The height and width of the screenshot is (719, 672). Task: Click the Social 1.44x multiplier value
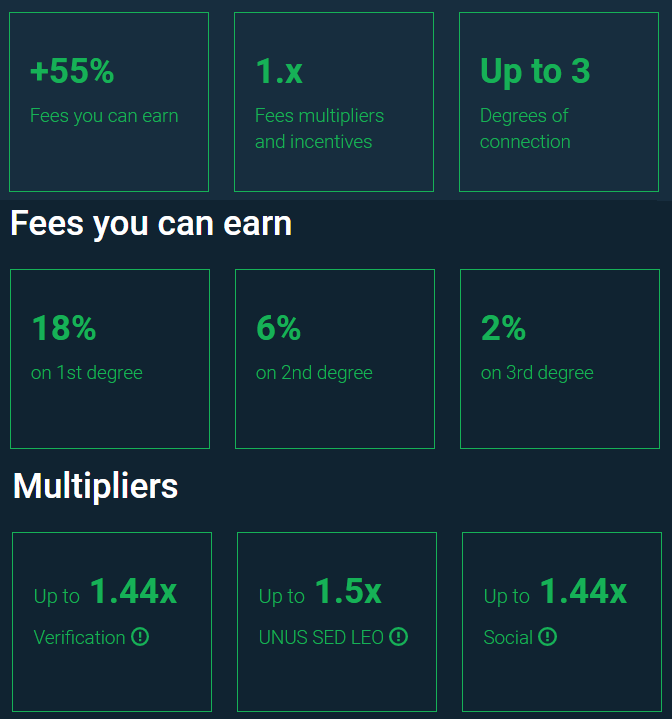point(584,591)
